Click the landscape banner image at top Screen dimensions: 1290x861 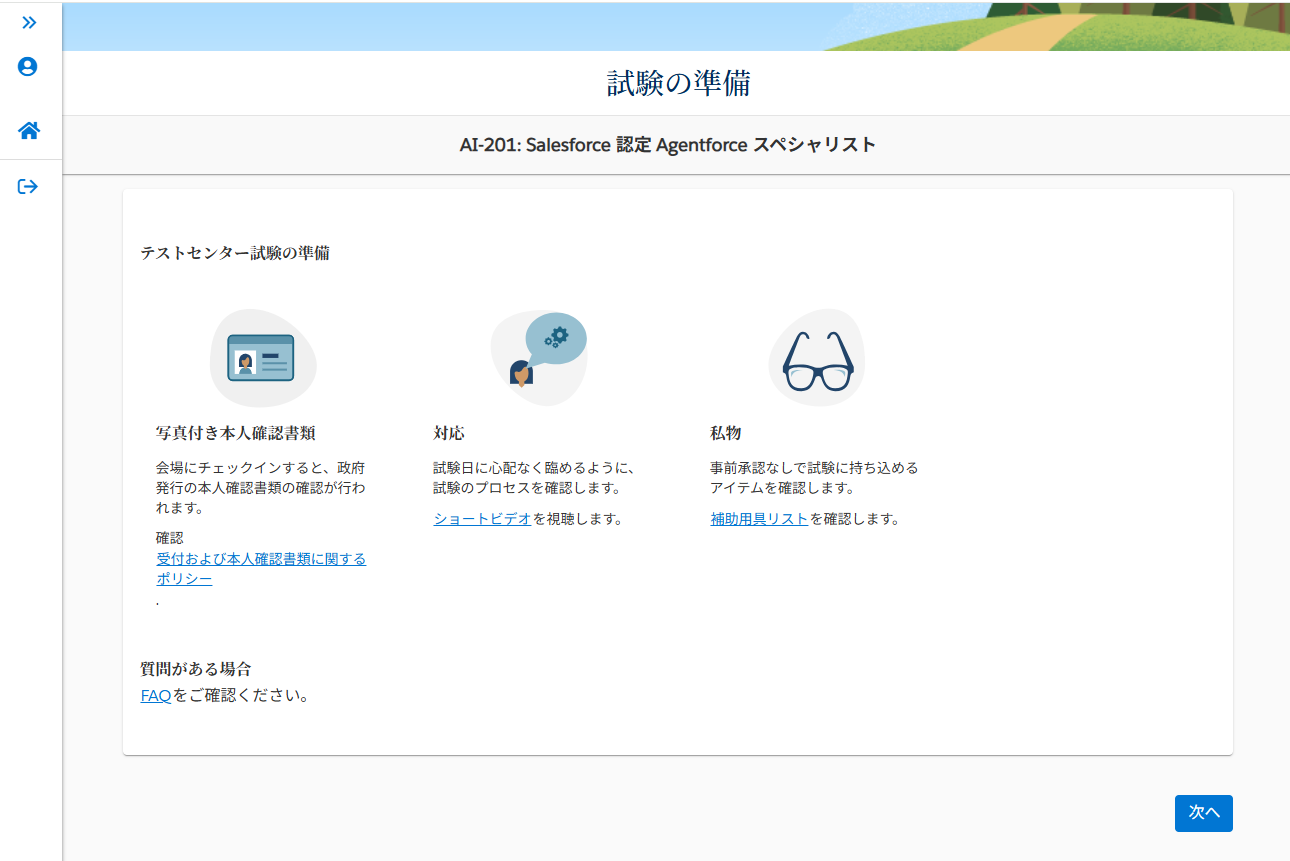coord(676,27)
